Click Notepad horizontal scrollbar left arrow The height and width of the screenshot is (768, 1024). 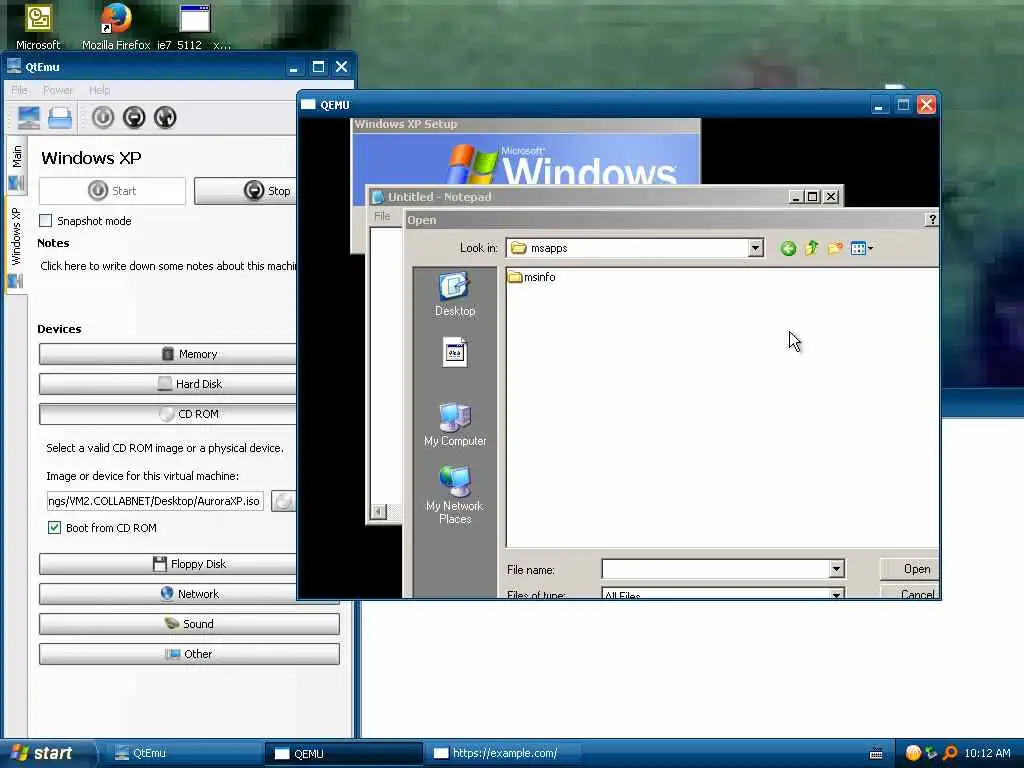point(379,511)
